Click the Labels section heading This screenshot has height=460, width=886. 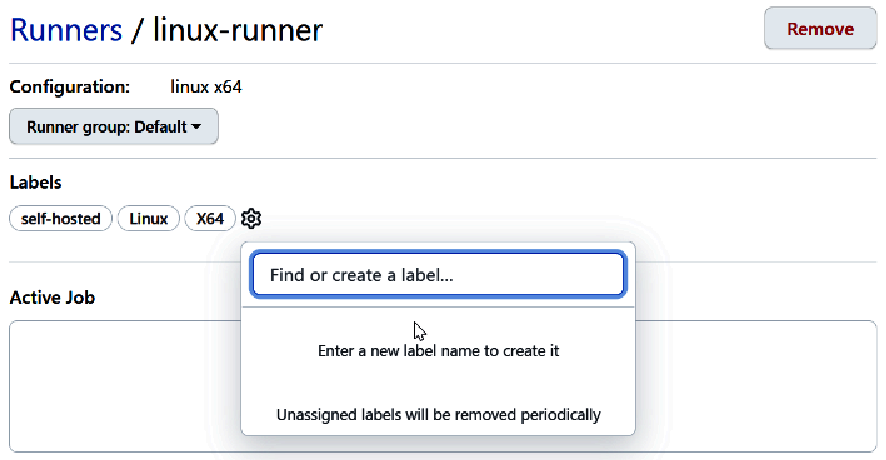(x=36, y=183)
